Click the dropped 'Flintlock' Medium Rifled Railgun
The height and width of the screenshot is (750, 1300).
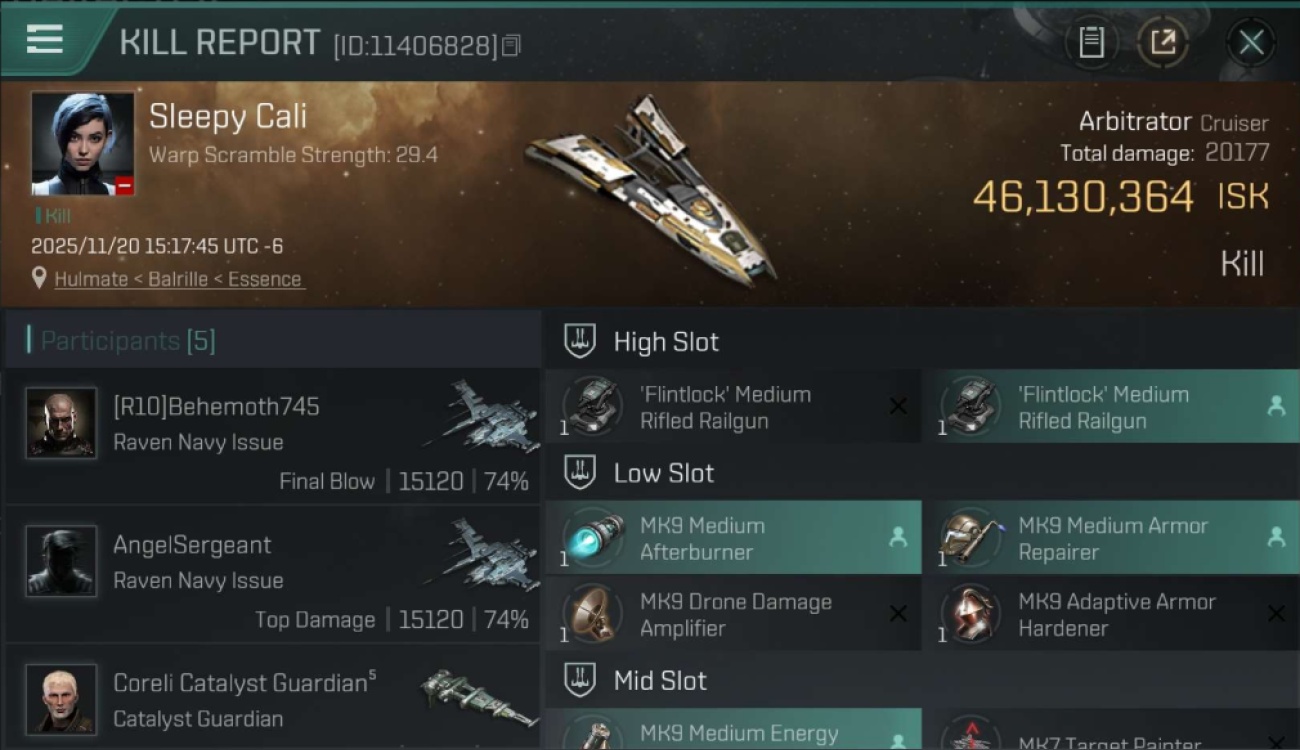[1110, 407]
